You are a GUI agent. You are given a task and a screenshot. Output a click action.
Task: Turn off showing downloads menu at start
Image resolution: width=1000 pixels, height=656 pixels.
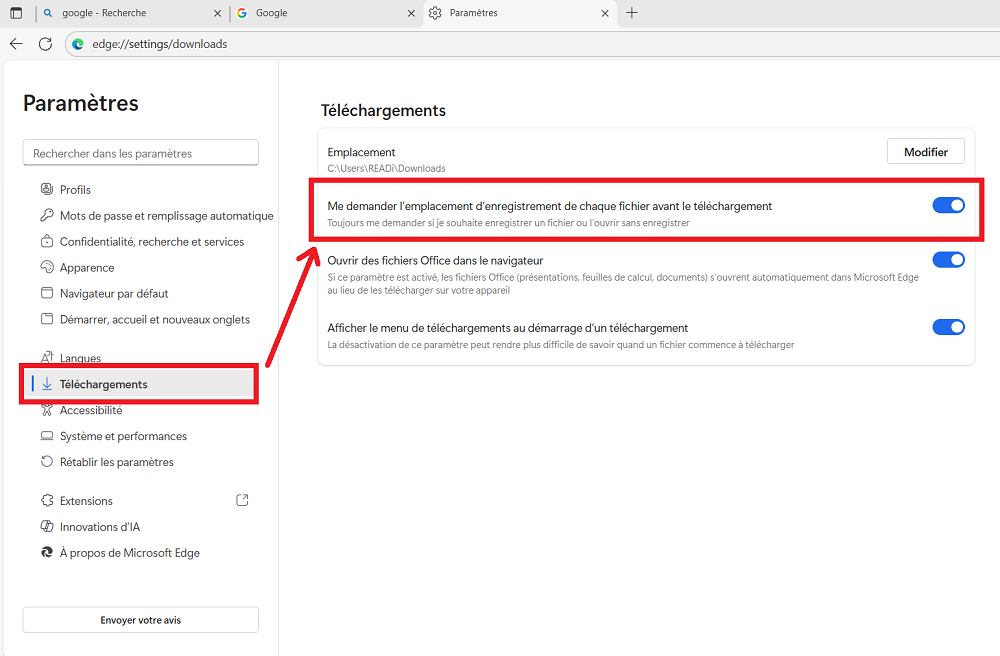948,327
